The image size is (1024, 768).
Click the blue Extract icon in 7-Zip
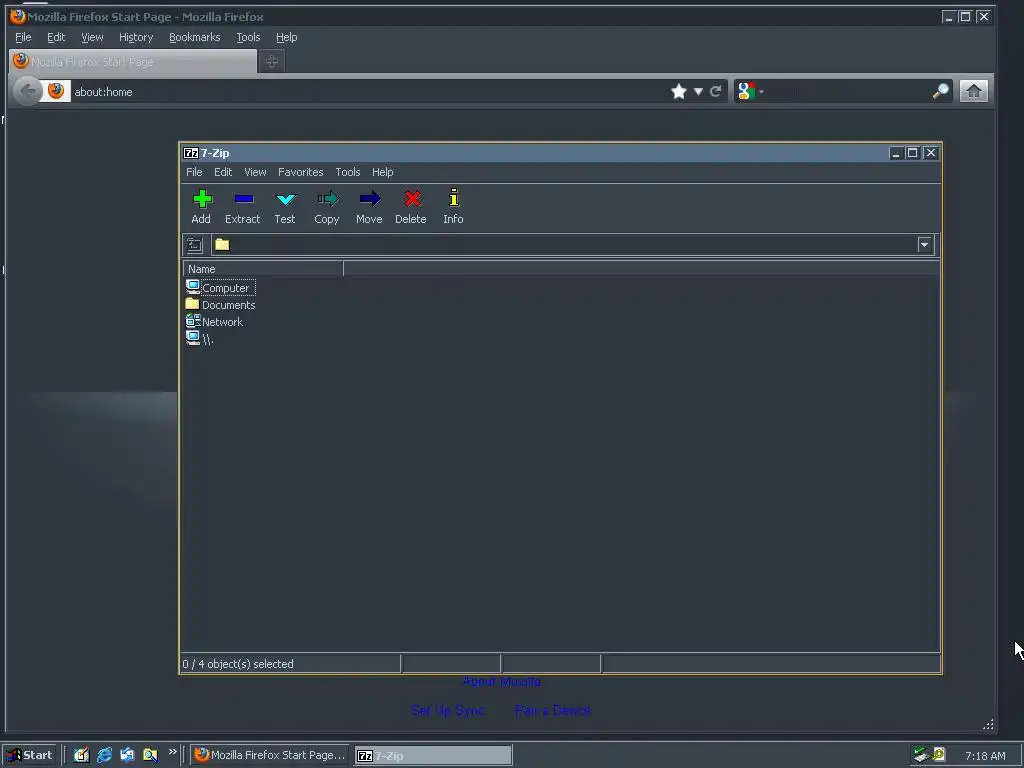pos(244,199)
